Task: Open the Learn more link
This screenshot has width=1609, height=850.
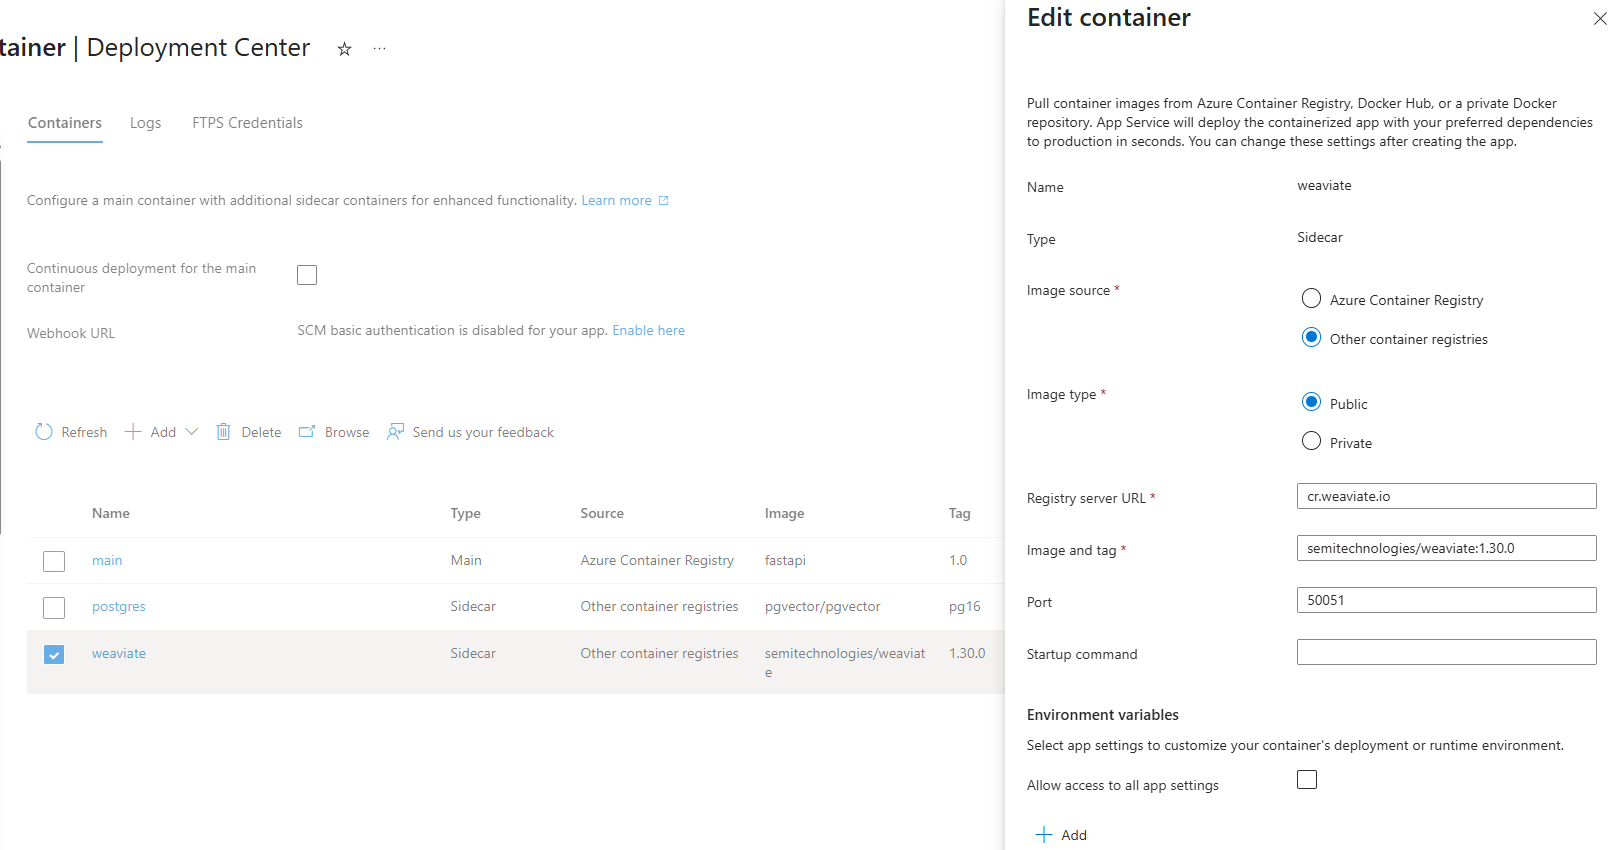Action: [616, 201]
